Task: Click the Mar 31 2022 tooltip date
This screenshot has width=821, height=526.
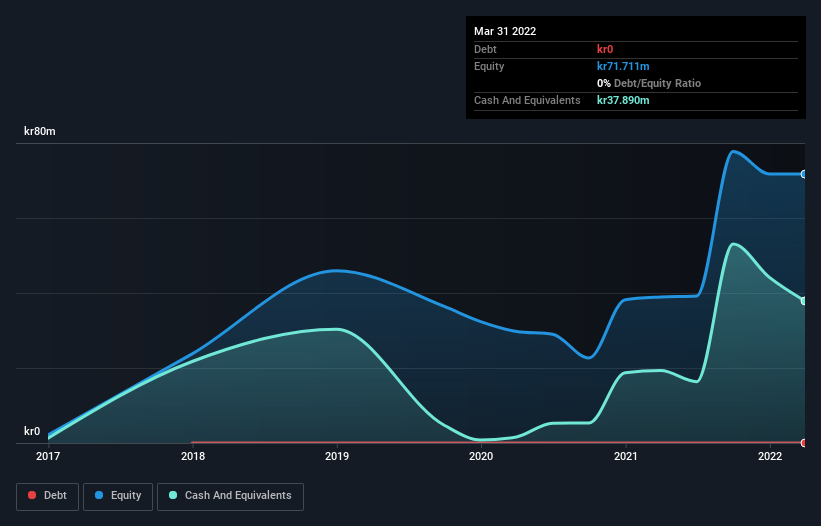Action: (505, 31)
